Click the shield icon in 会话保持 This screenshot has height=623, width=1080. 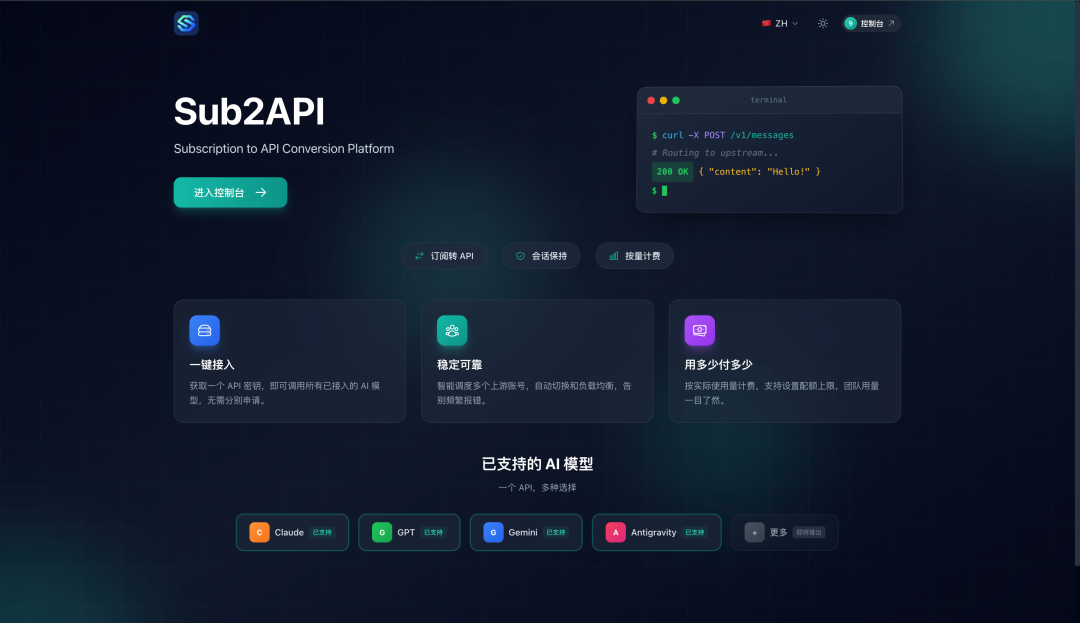[520, 256]
